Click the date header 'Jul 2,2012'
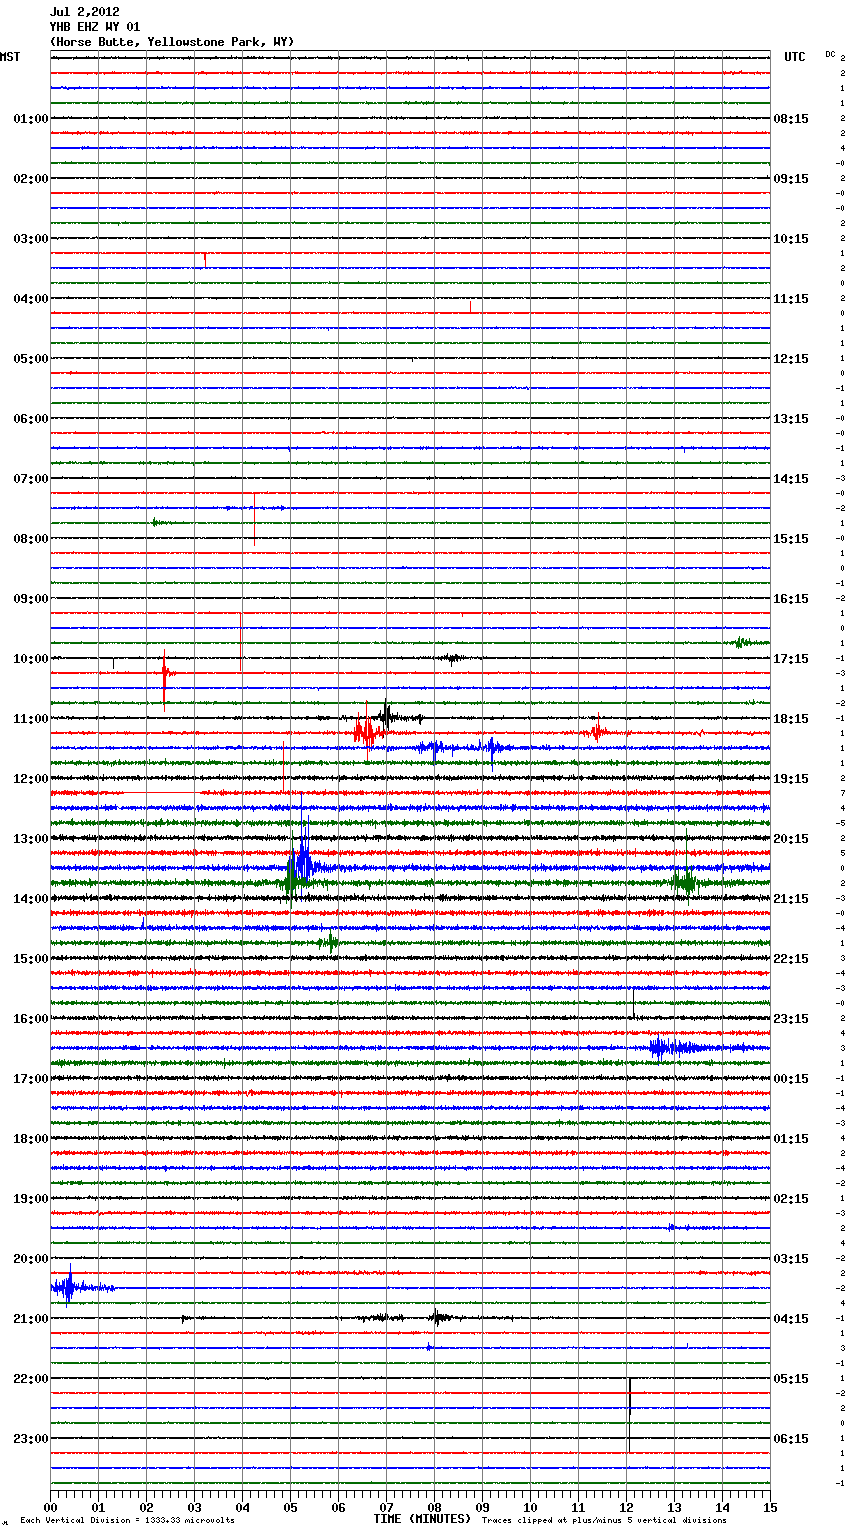The width and height of the screenshot is (850, 1534). [x=85, y=12]
